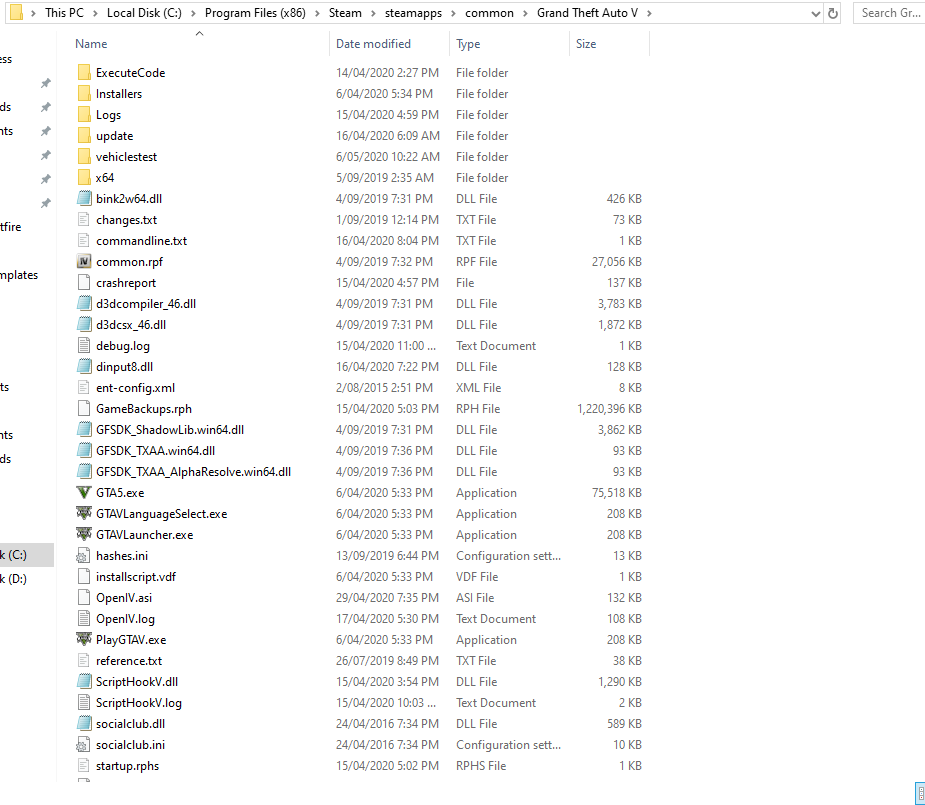Go to This PC in breadcrumb
Screen dimensions: 925x805
click(64, 13)
